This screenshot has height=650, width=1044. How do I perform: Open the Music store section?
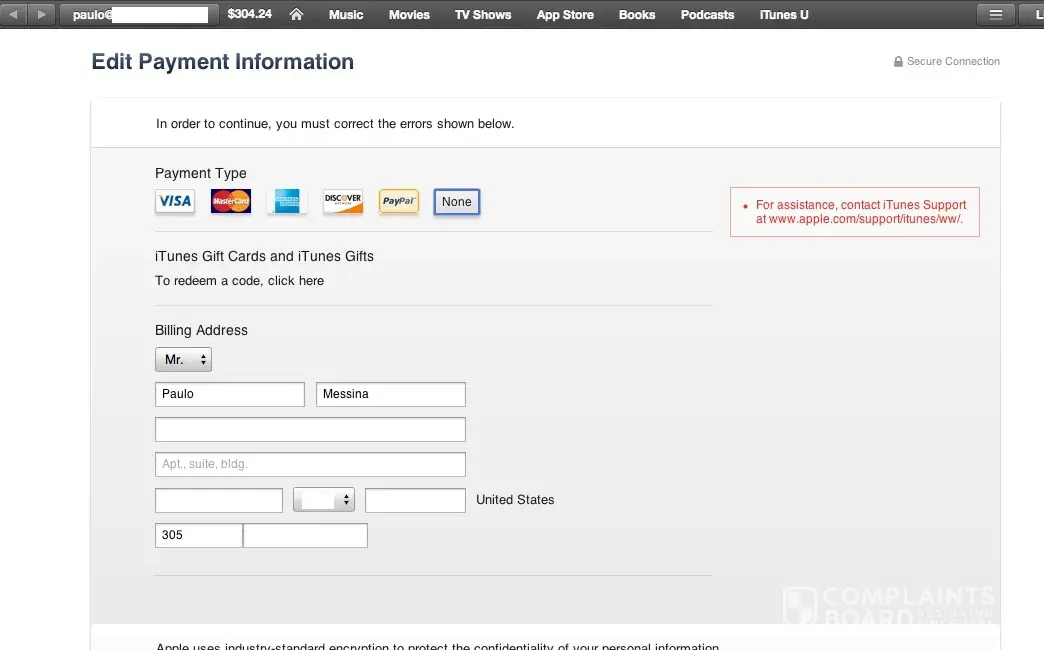(x=346, y=15)
